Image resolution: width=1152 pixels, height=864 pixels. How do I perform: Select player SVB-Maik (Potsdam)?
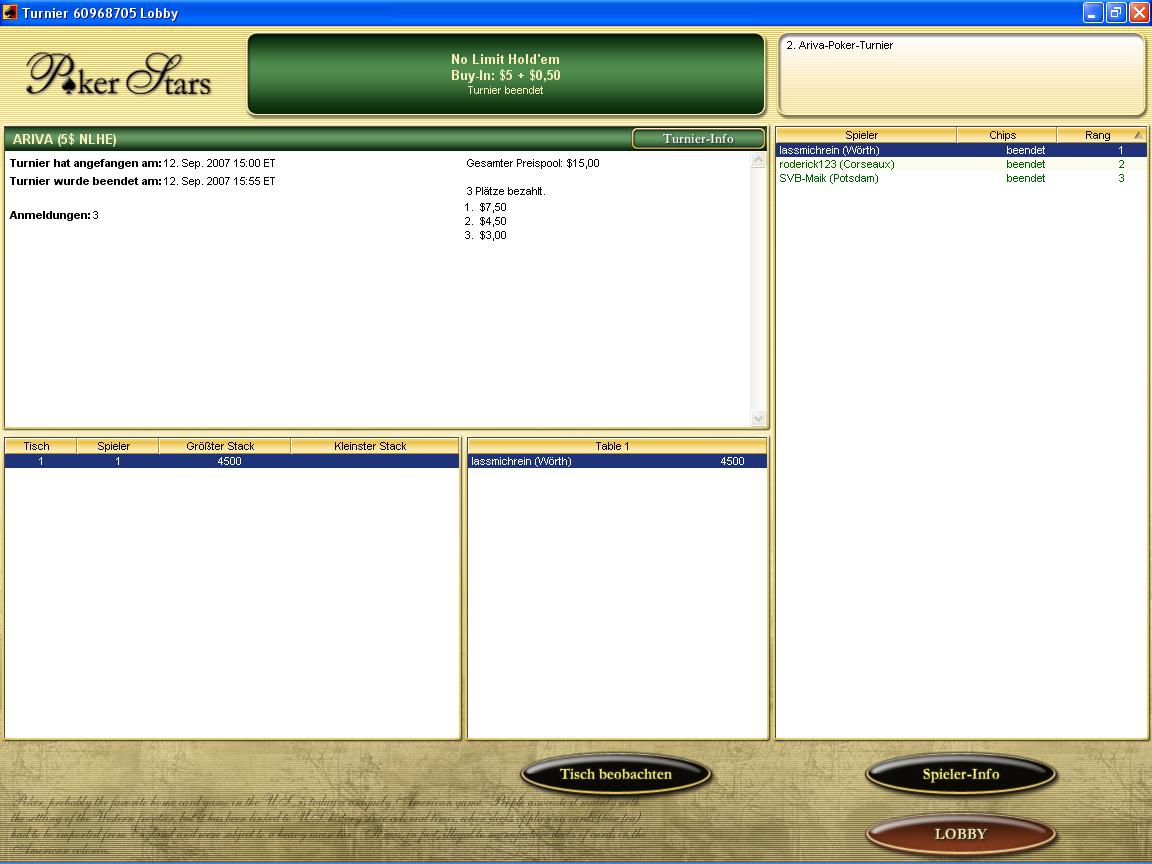961,178
